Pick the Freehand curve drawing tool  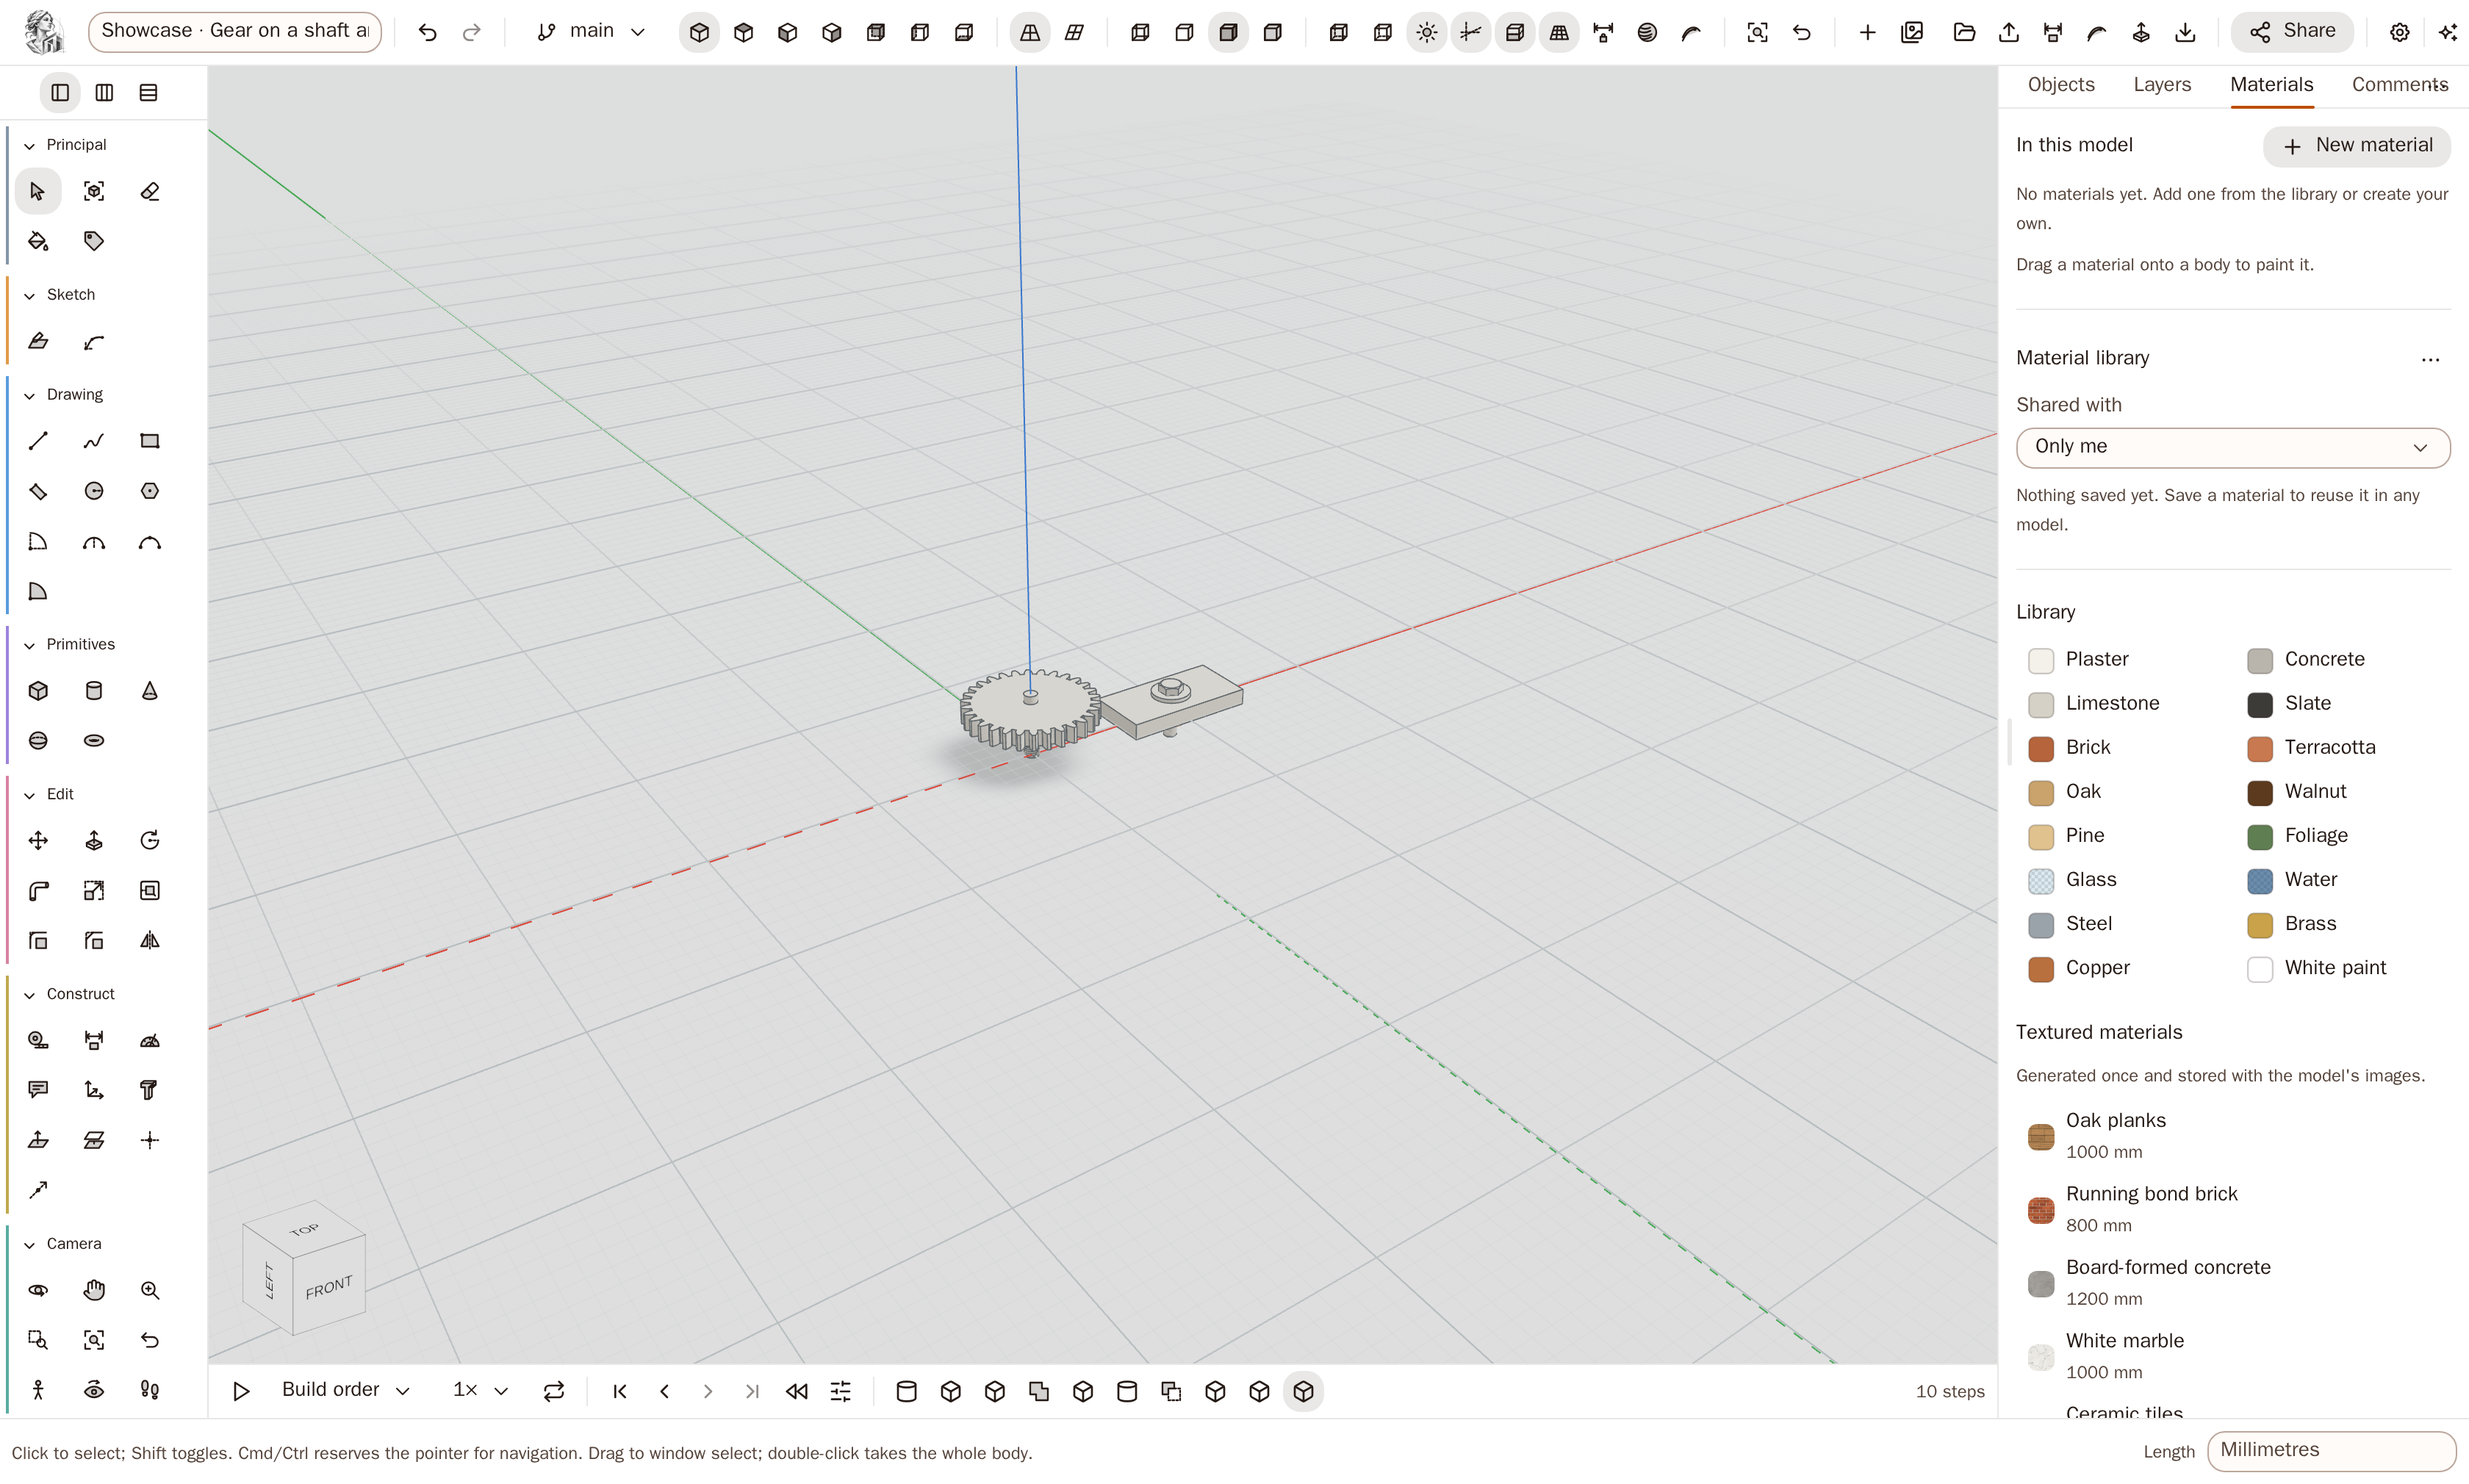click(94, 441)
